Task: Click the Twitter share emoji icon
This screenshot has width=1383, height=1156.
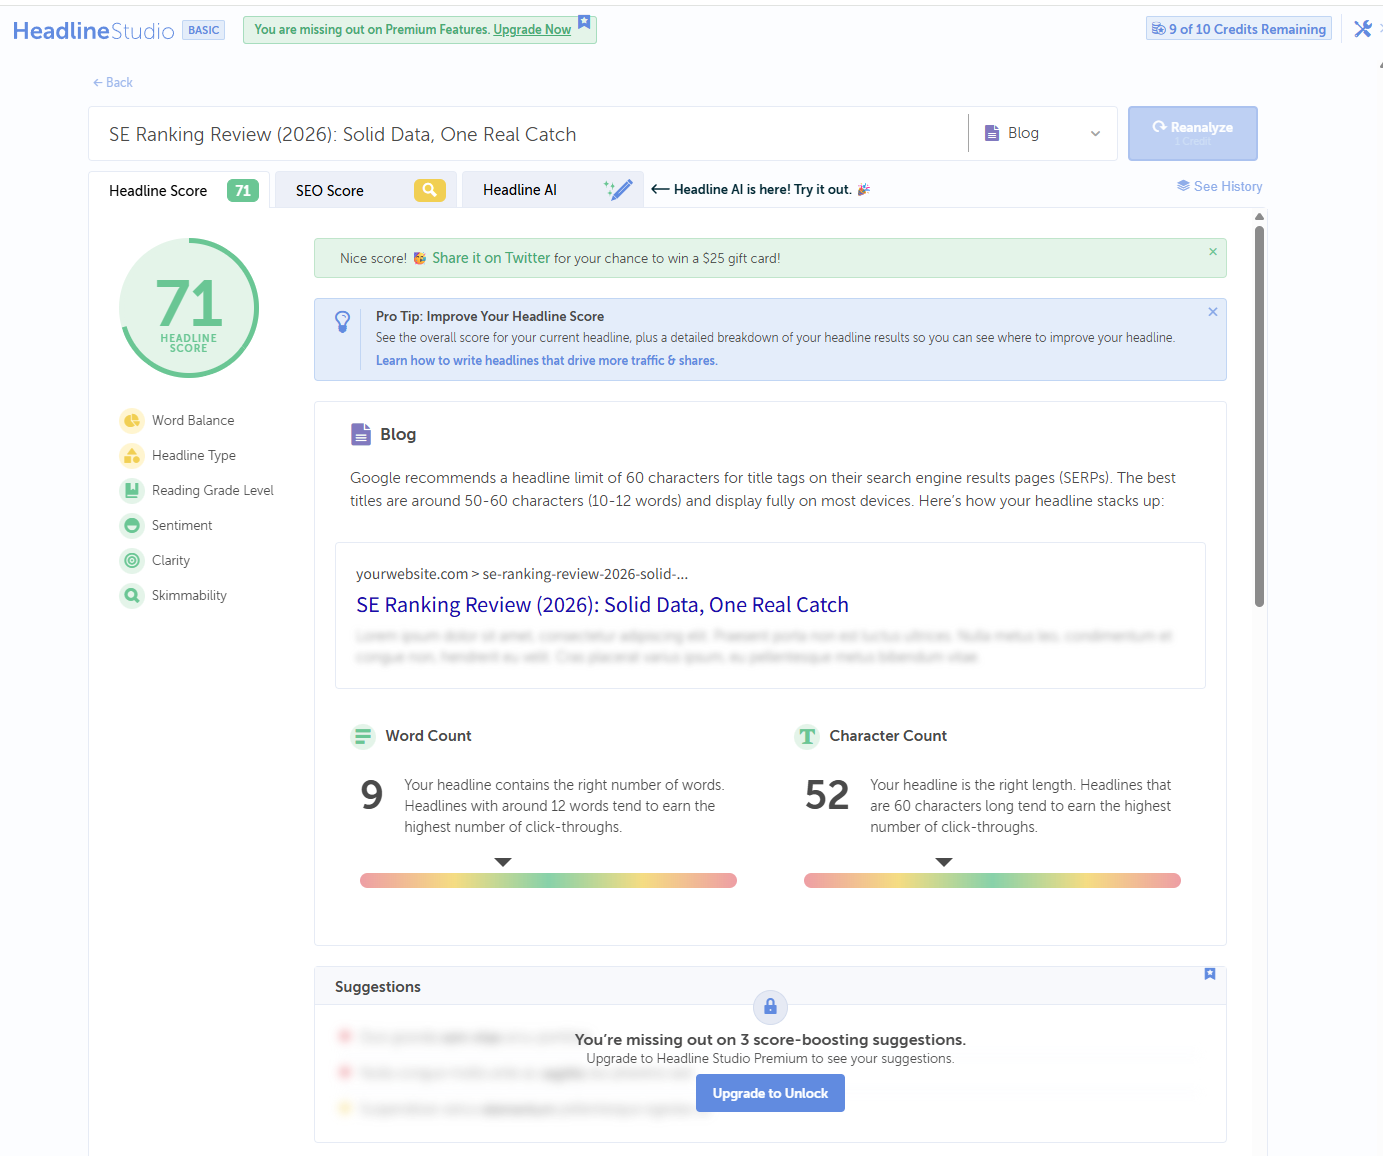Action: click(x=420, y=258)
